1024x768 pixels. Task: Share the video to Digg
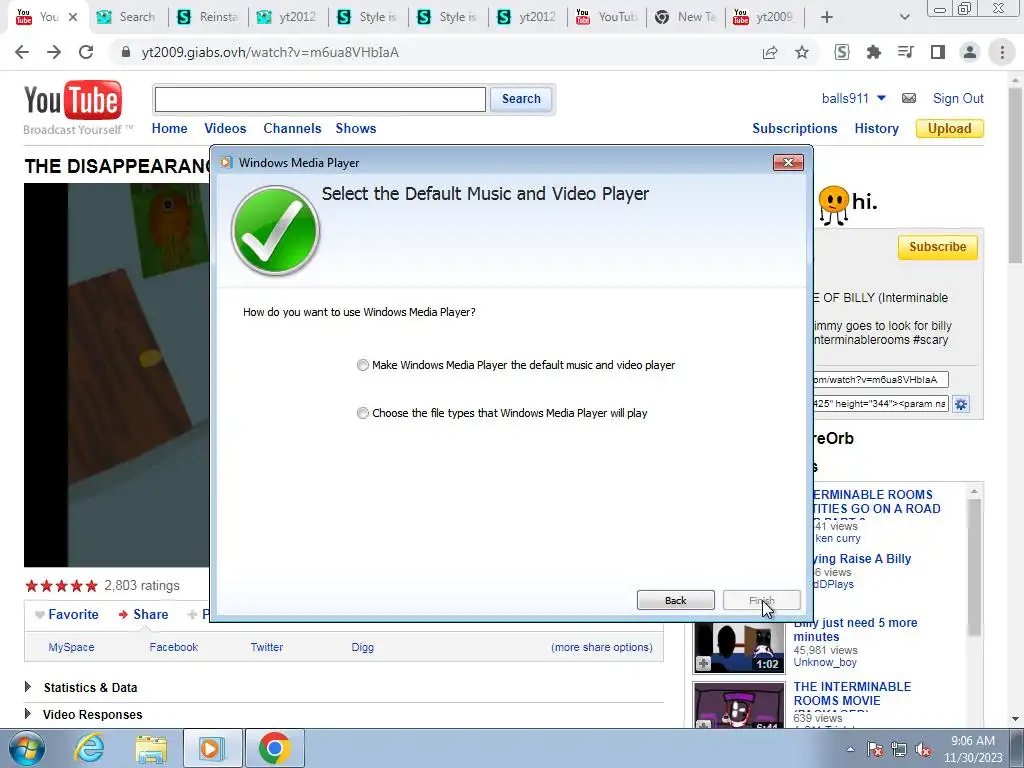pyautogui.click(x=362, y=647)
